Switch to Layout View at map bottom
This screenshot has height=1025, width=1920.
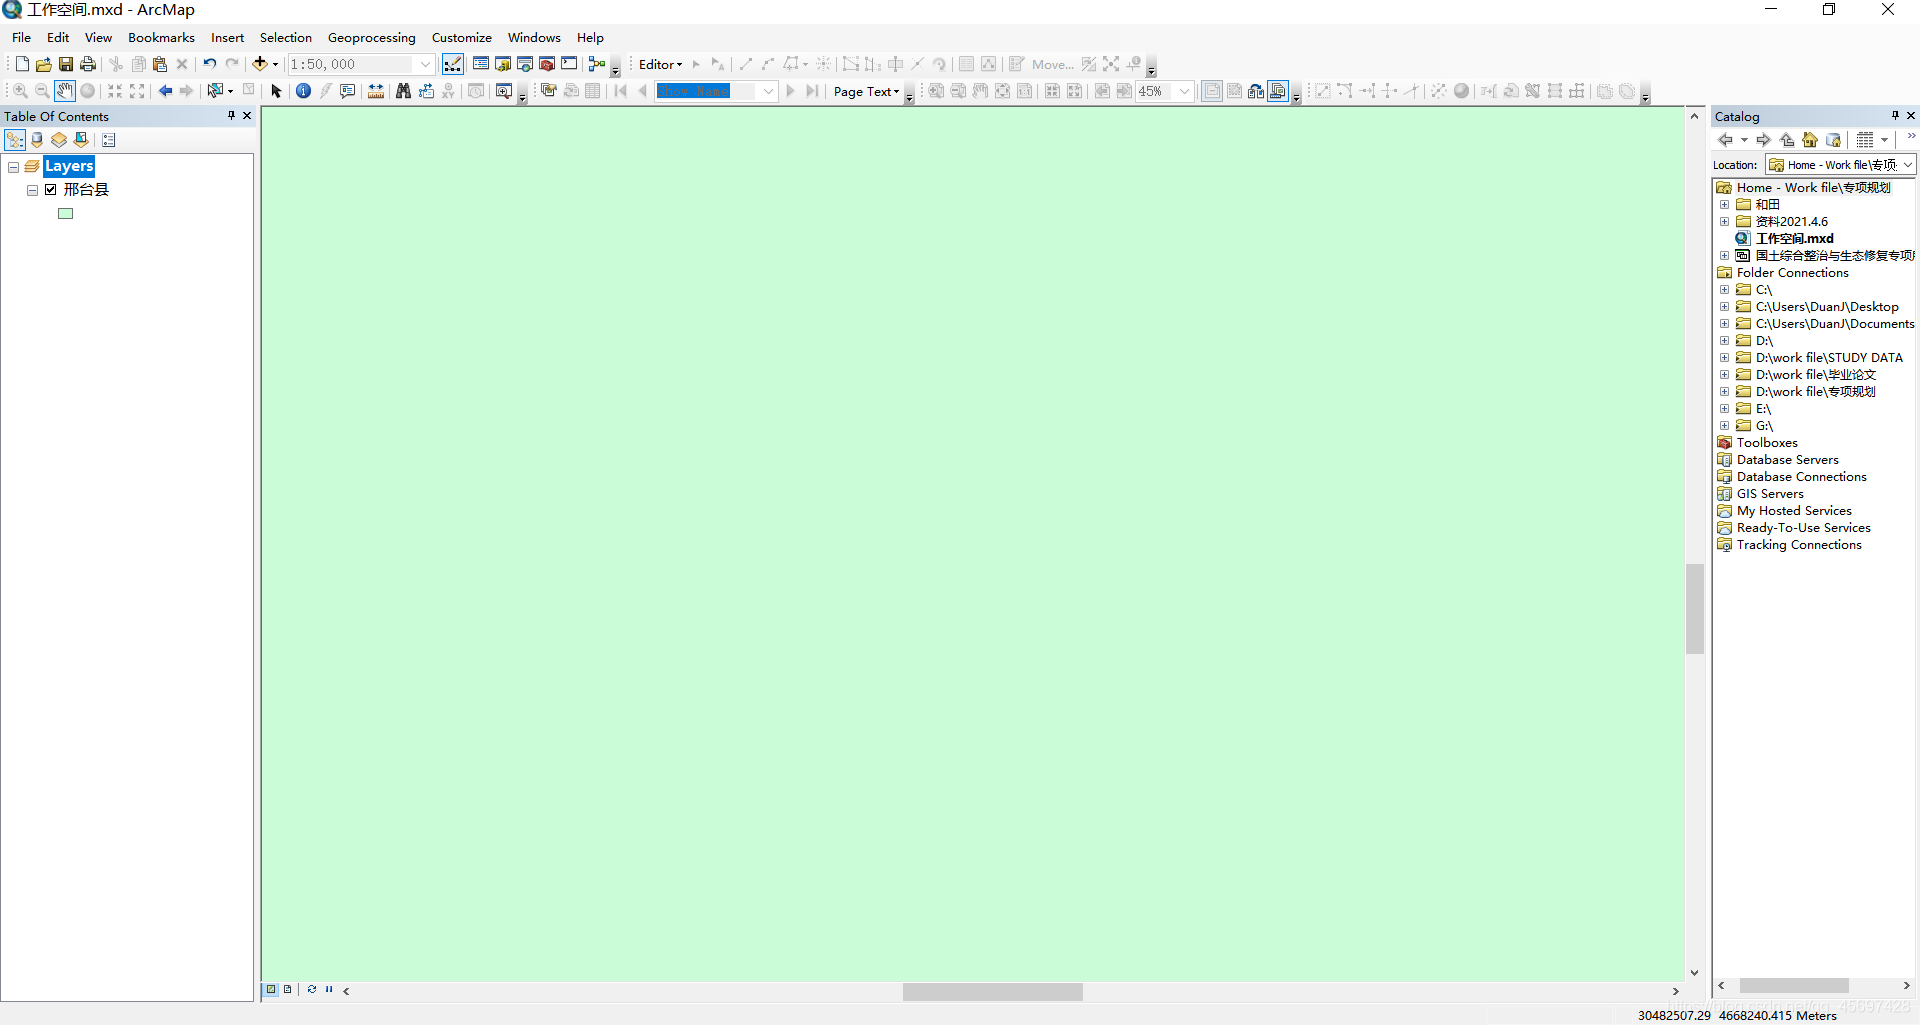[x=288, y=990]
